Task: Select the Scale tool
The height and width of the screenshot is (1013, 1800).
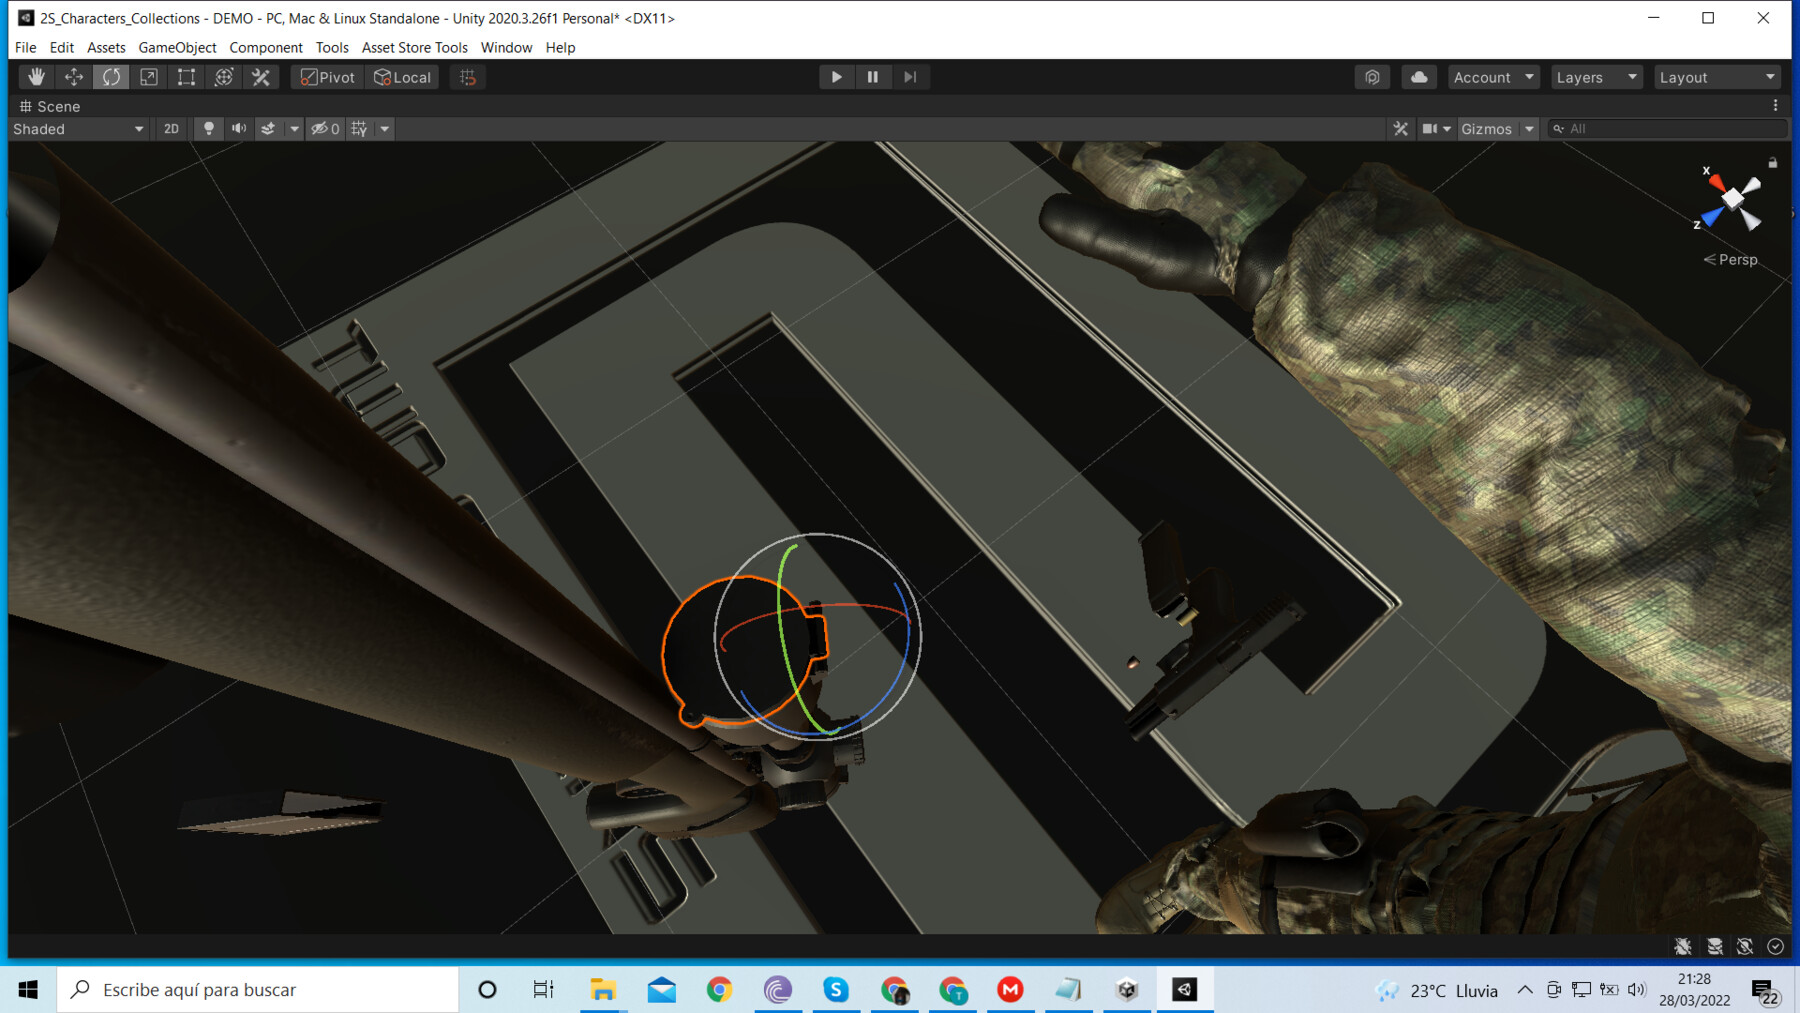Action: click(149, 77)
